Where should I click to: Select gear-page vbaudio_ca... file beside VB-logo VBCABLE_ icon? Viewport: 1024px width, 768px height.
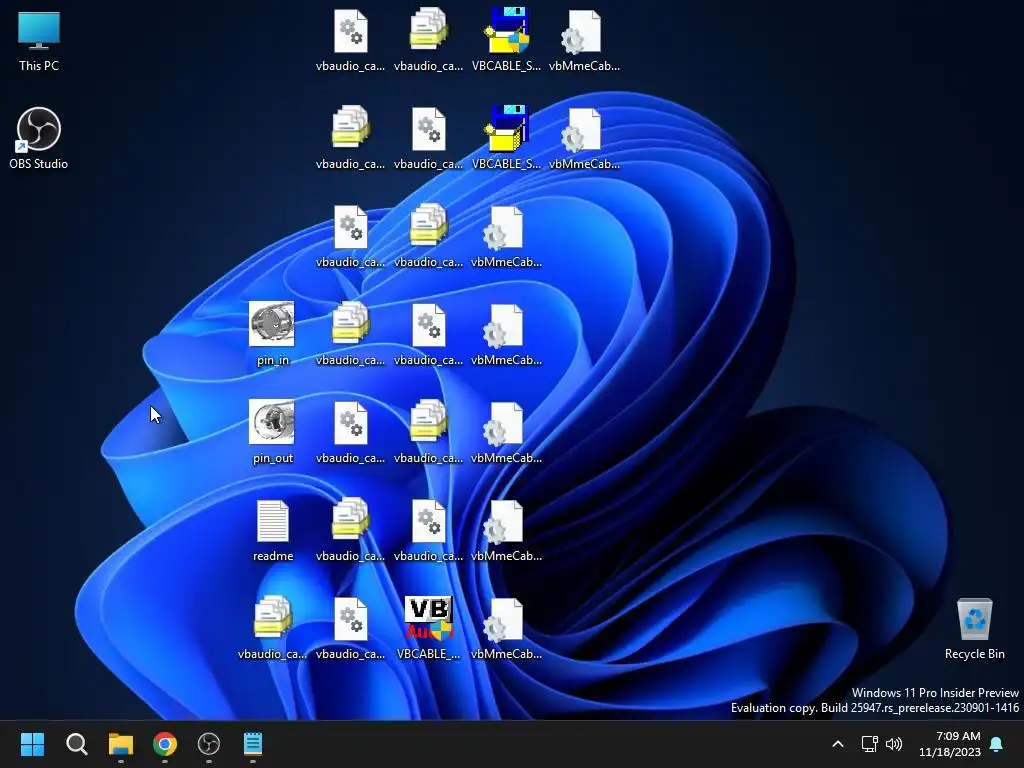(x=350, y=628)
